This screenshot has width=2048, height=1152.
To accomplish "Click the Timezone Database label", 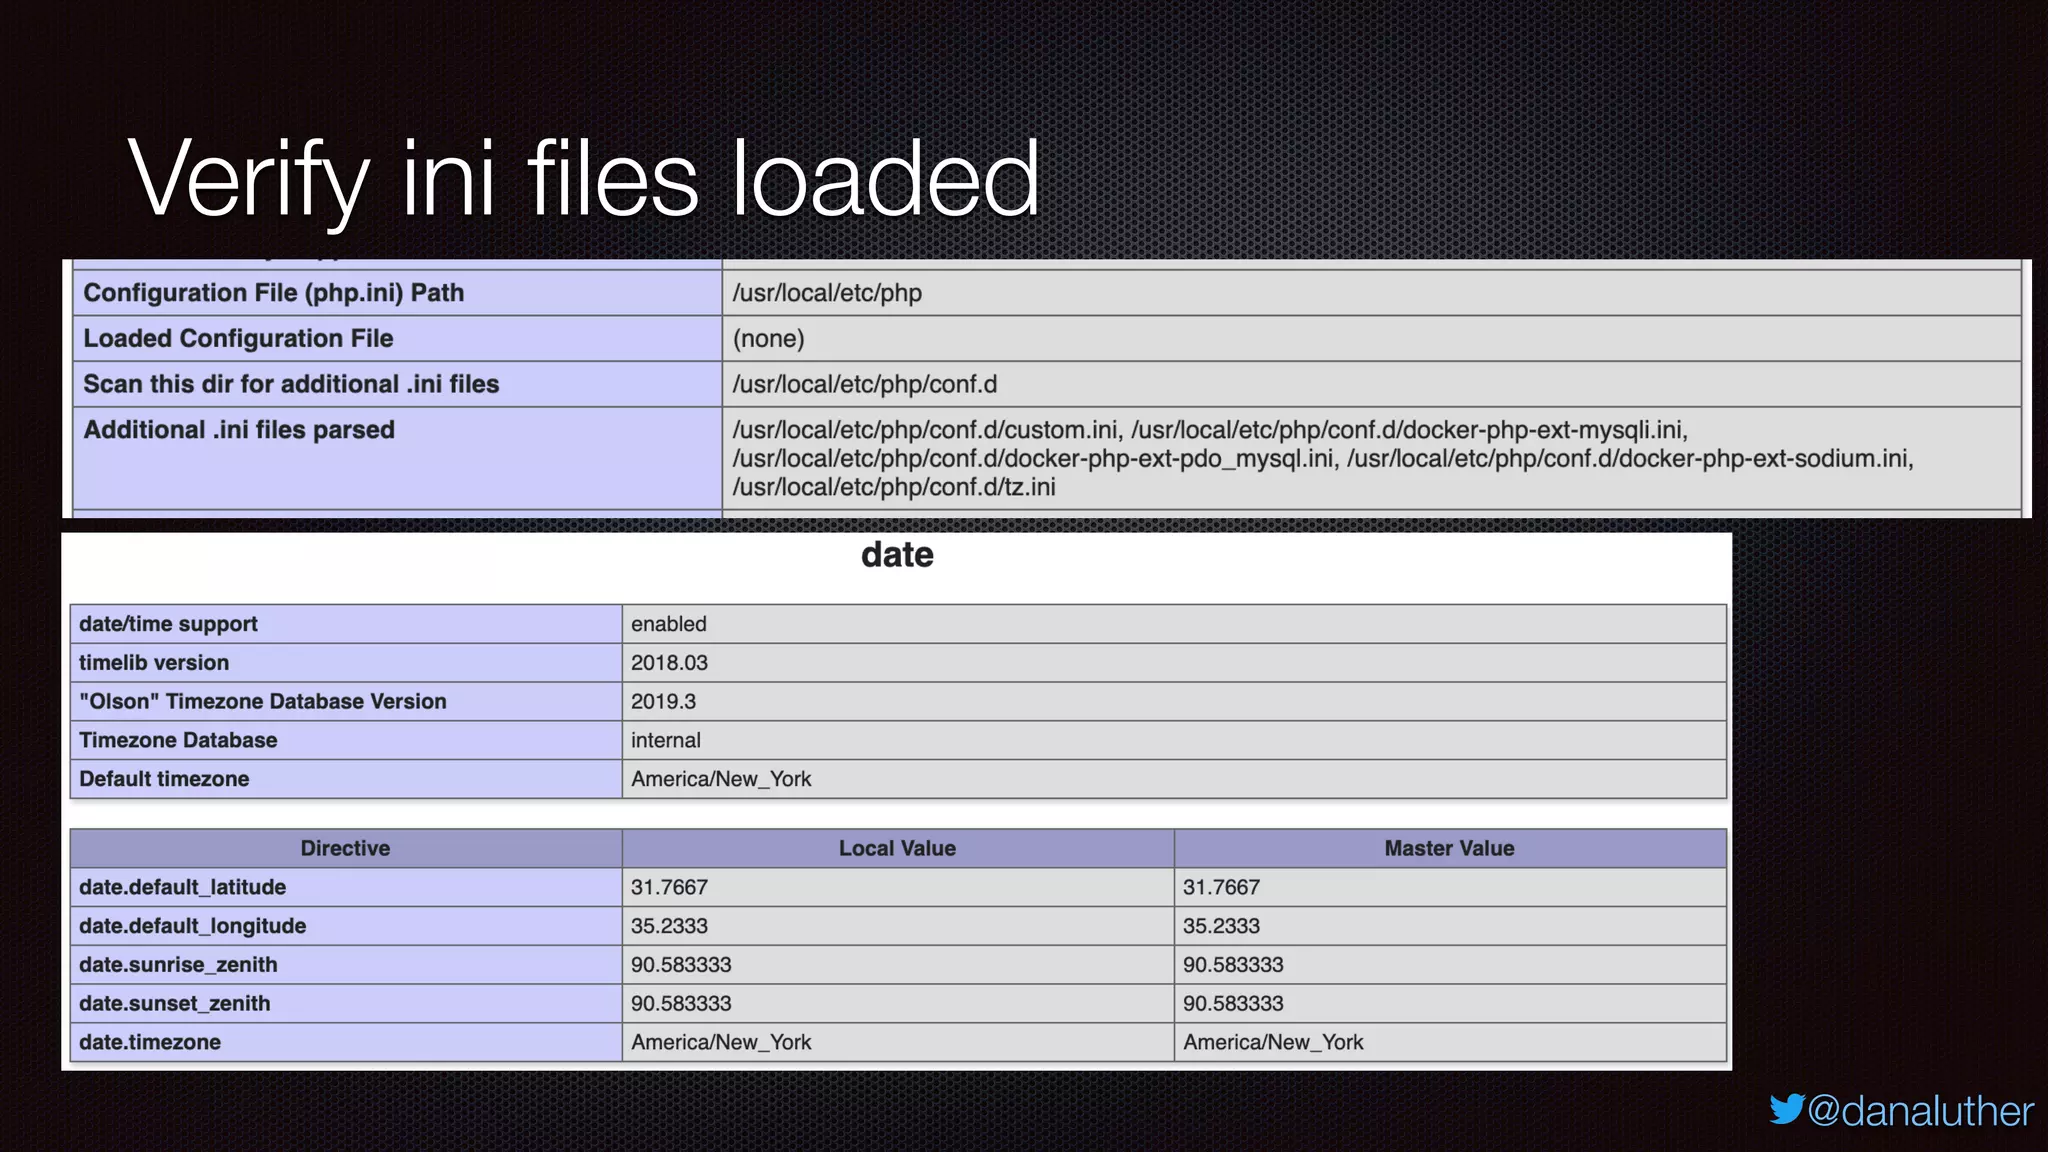I will [178, 740].
